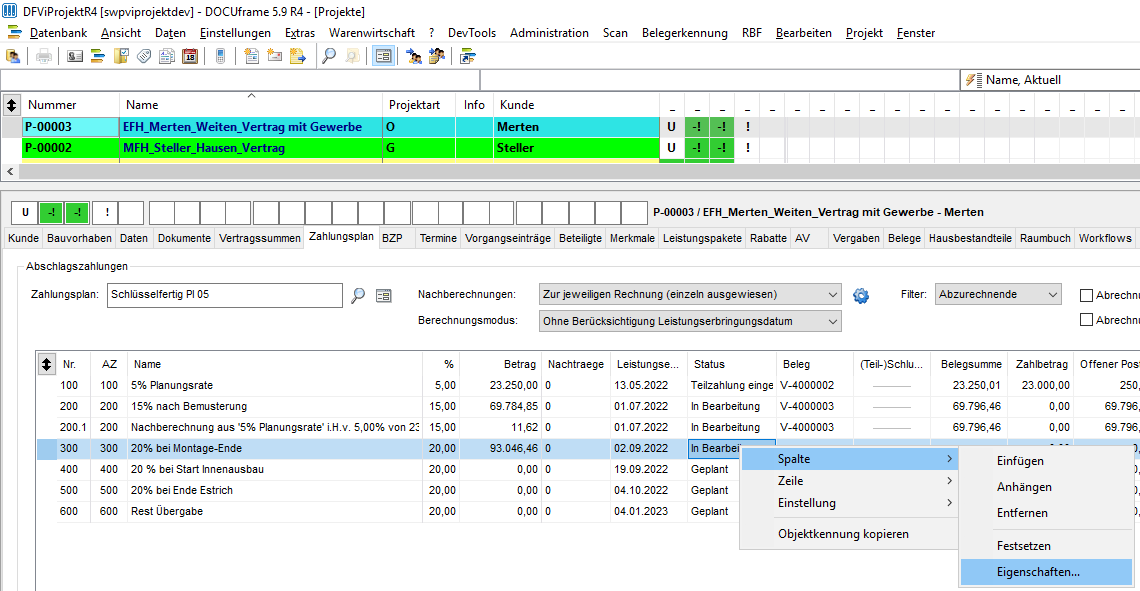Click the single user with arrow toolbar icon
1140x591 pixels.
414,56
